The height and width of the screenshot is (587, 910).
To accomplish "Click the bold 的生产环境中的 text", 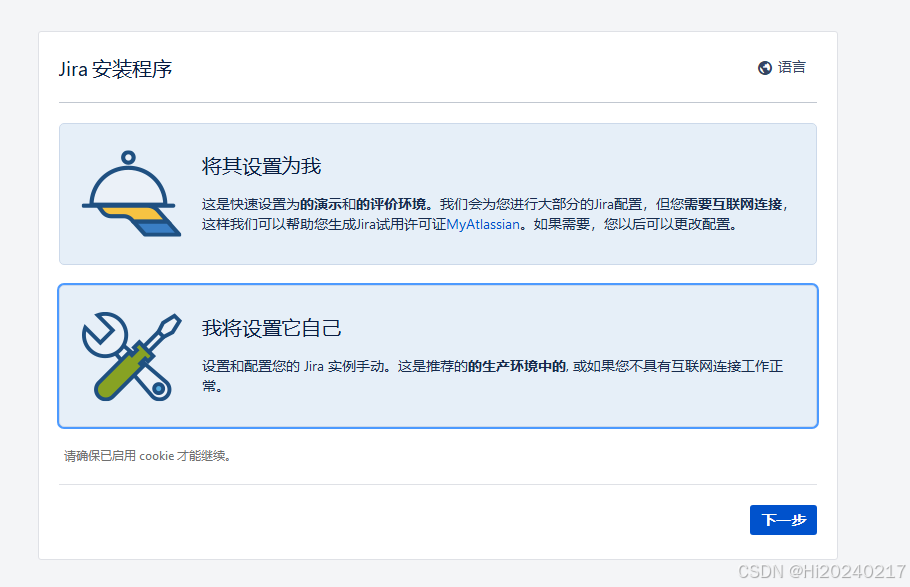I will click(x=517, y=366).
